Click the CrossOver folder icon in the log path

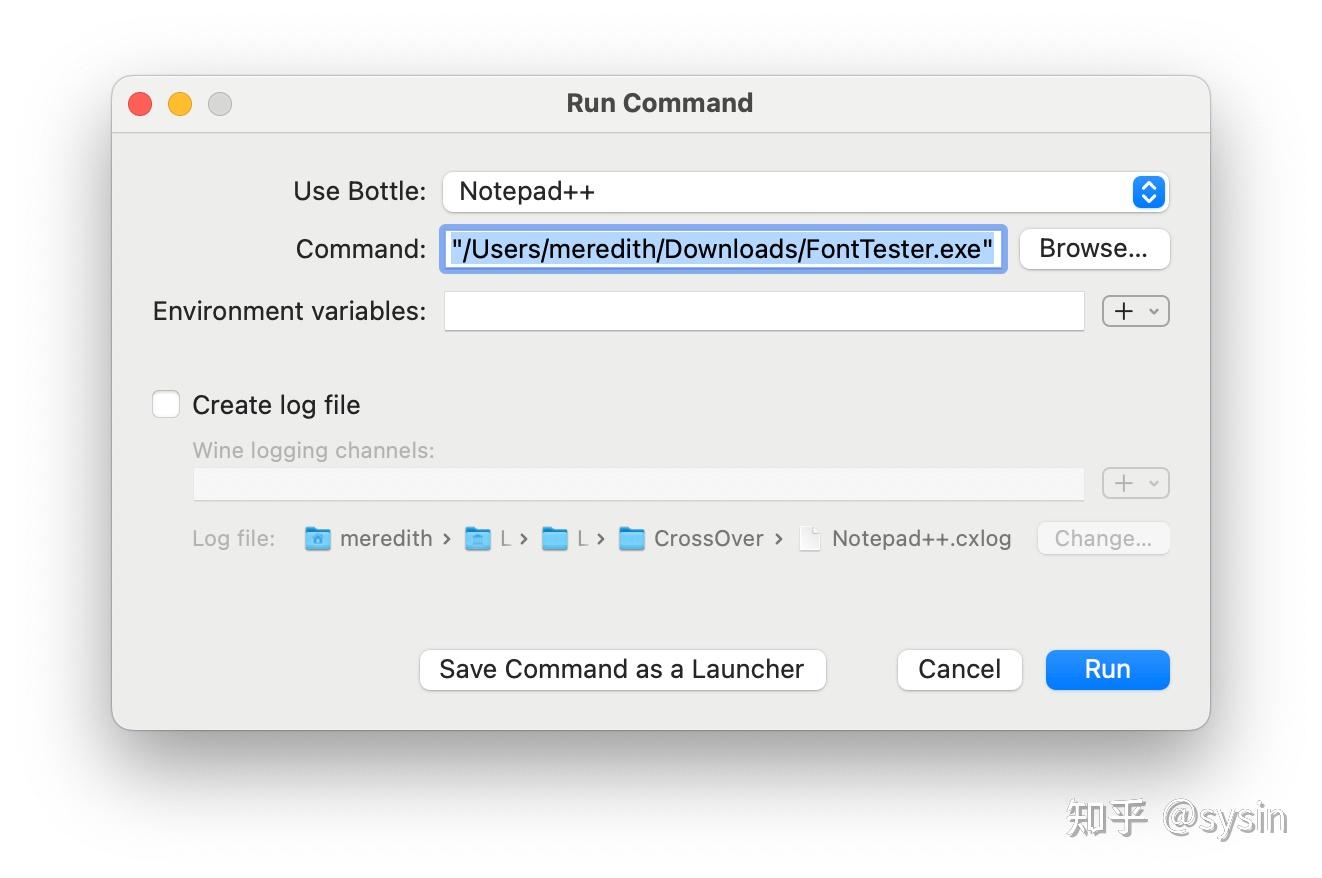pyautogui.click(x=632, y=538)
